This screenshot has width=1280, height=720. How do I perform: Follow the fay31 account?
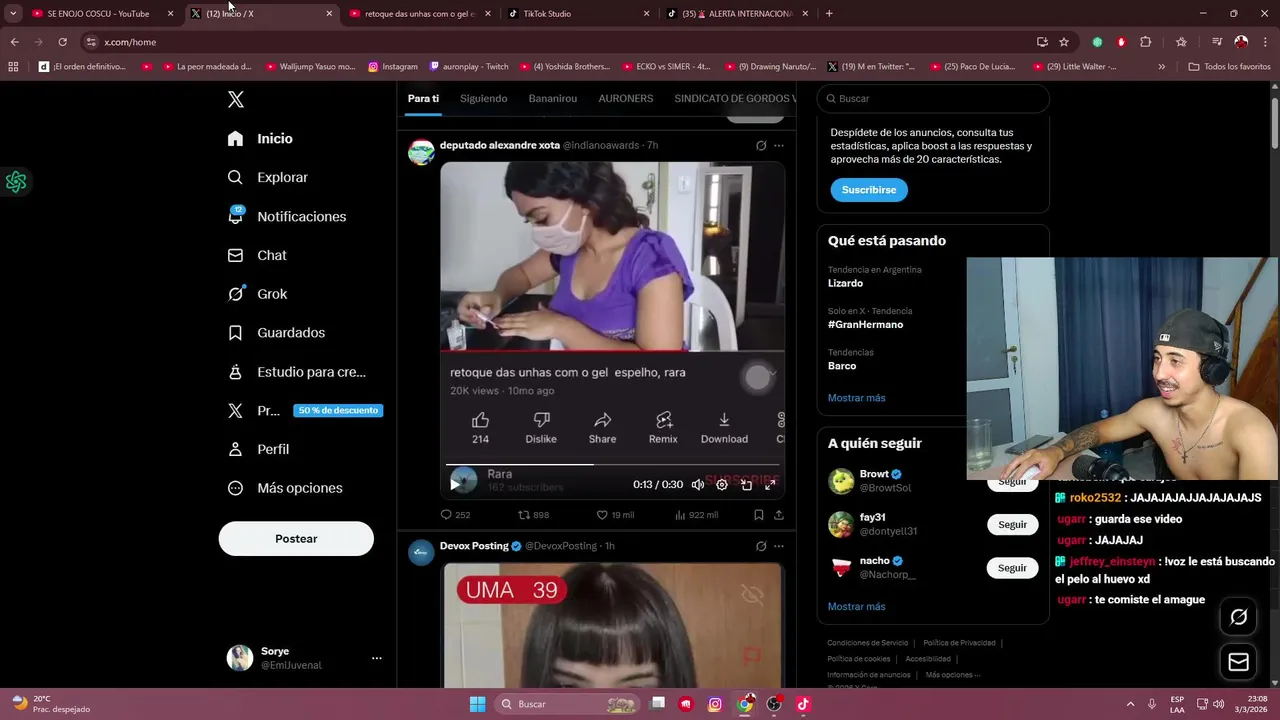1012,525
